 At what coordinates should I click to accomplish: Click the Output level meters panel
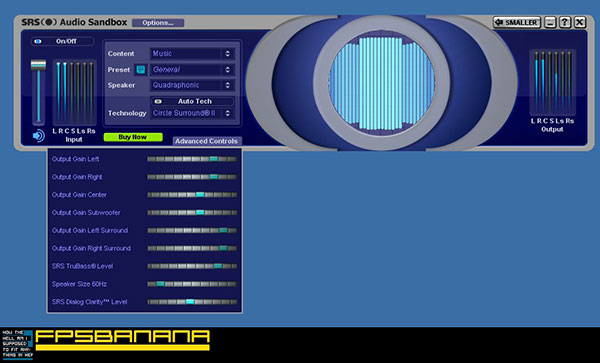click(x=553, y=82)
